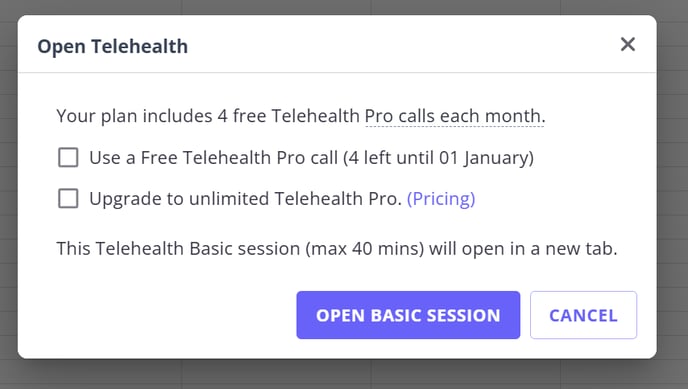Enable the Upgrade to unlimited Telehealth Pro checkbox

pos(68,199)
